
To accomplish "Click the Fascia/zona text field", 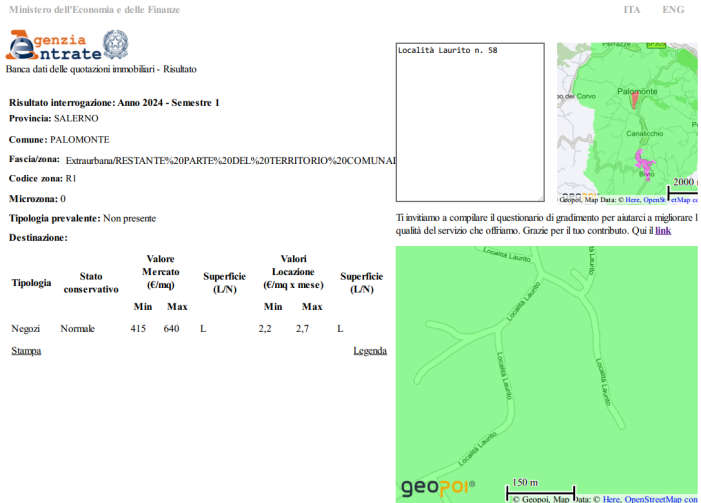I will pyautogui.click(x=230, y=160).
